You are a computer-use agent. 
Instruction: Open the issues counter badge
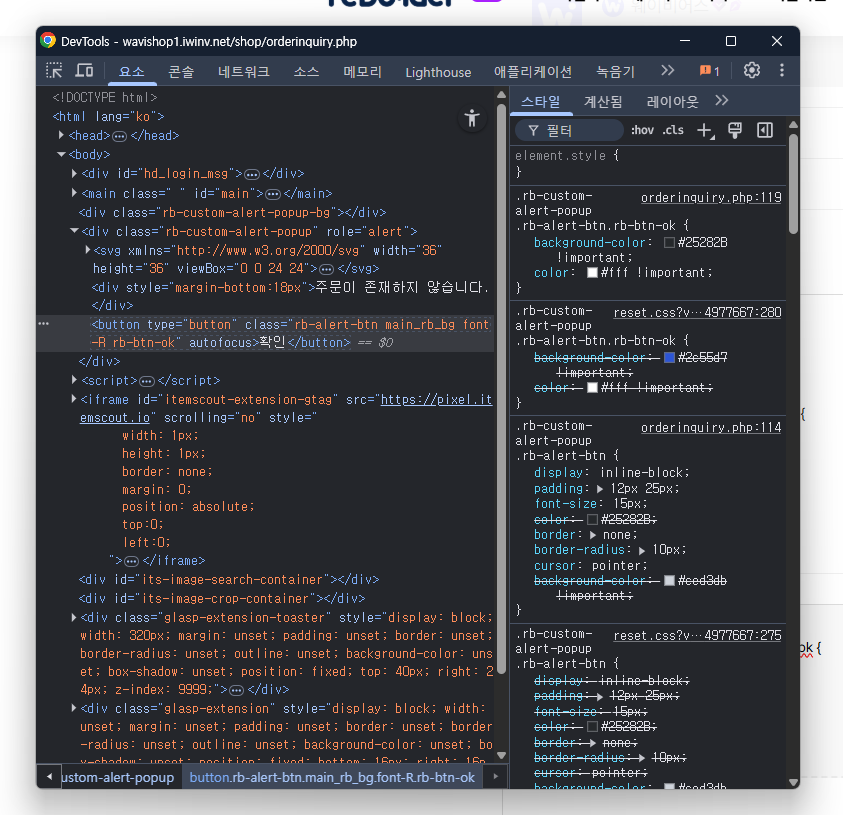pos(709,71)
